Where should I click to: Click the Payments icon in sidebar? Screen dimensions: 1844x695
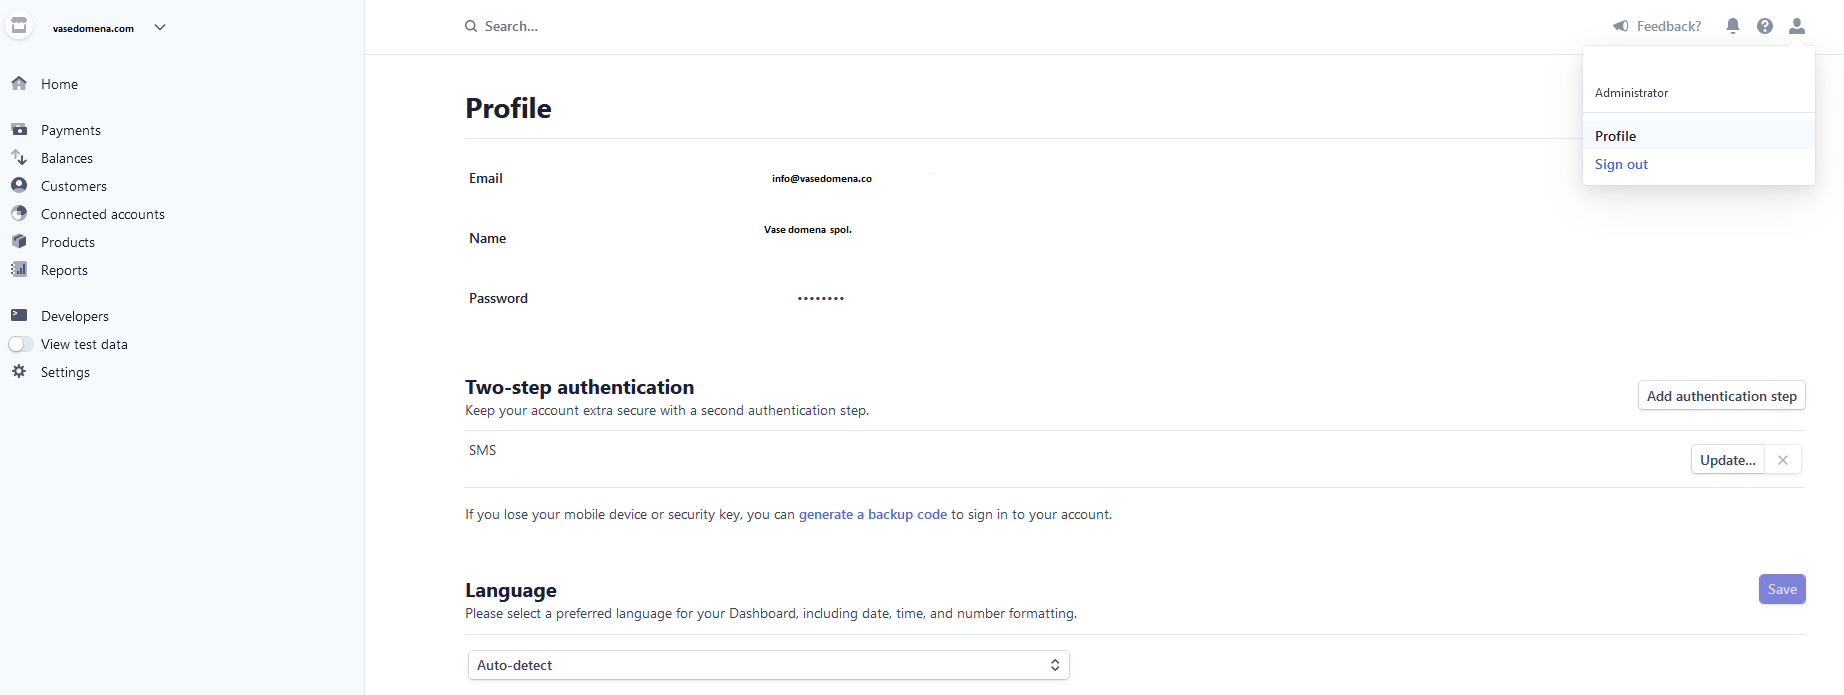pyautogui.click(x=19, y=130)
